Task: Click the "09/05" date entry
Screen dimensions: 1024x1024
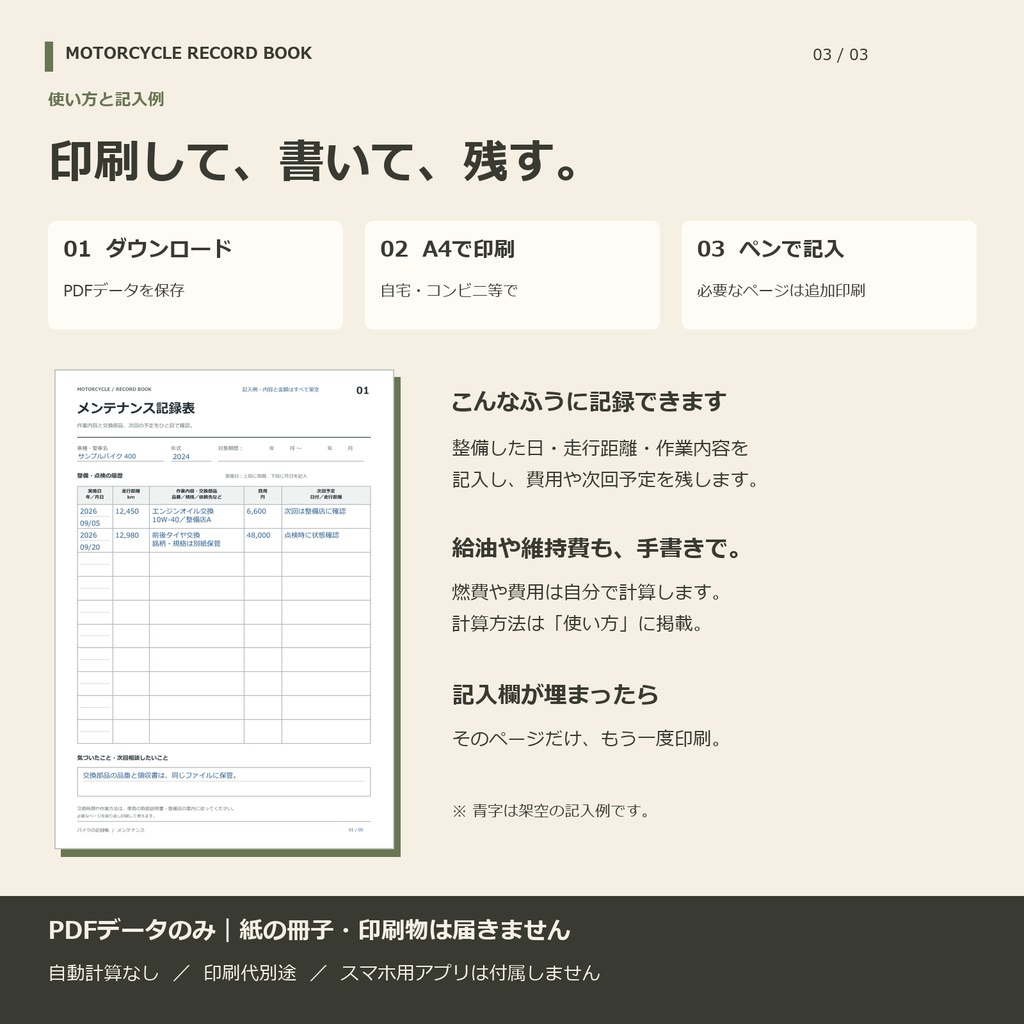Action: [90, 523]
